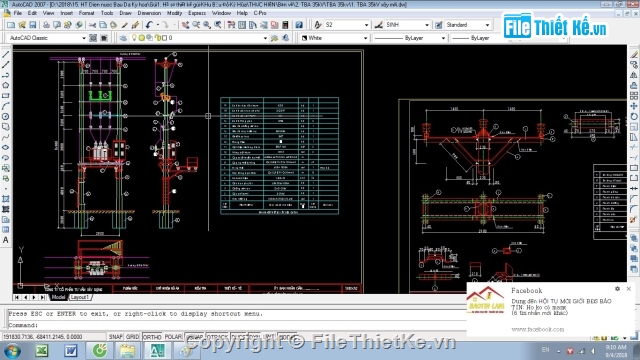This screenshot has height=360, width=640.
Task: Select the Move modify tool
Action: tap(634, 106)
